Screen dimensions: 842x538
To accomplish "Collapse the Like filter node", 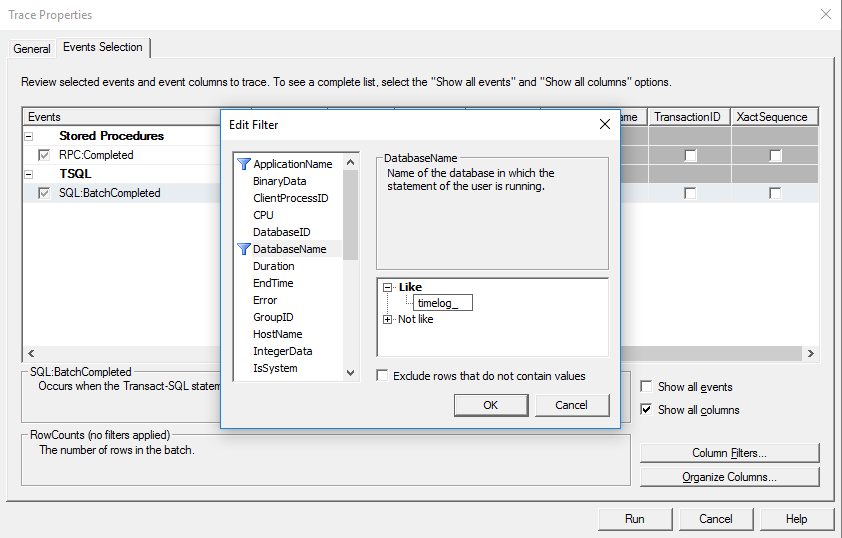I will coord(388,288).
